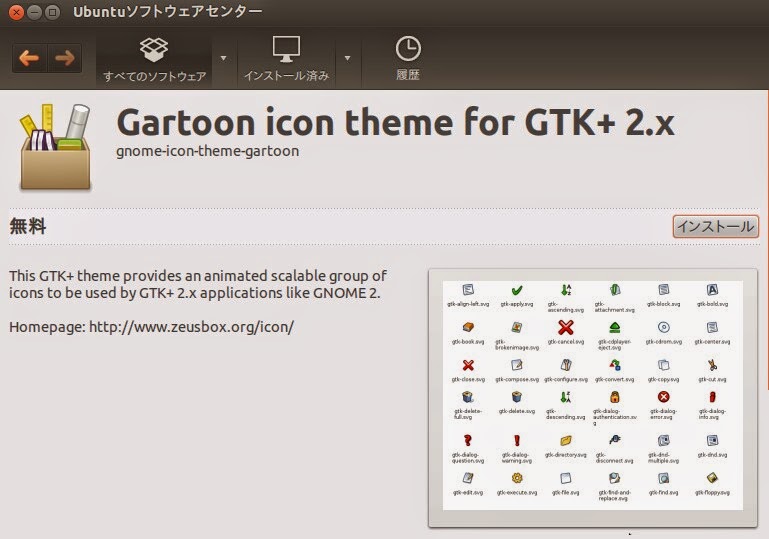Open the icon theme screenshot thumbnail
Image resolution: width=769 pixels, height=539 pixels.
(x=592, y=397)
